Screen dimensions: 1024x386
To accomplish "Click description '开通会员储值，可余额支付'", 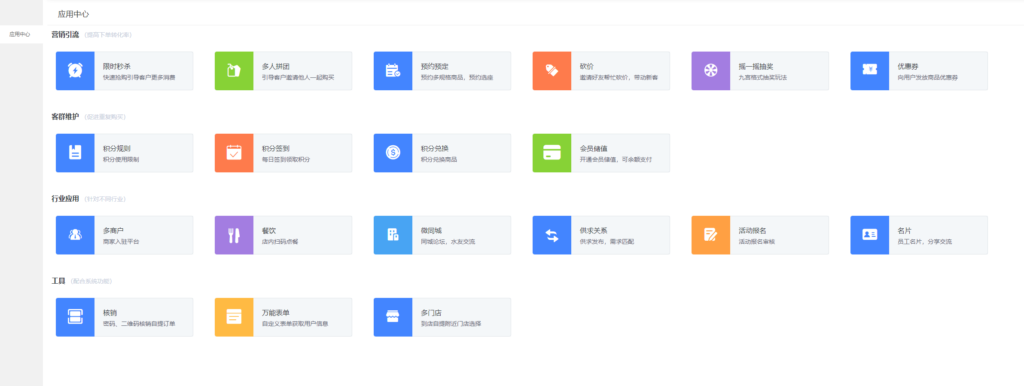I will point(615,159).
